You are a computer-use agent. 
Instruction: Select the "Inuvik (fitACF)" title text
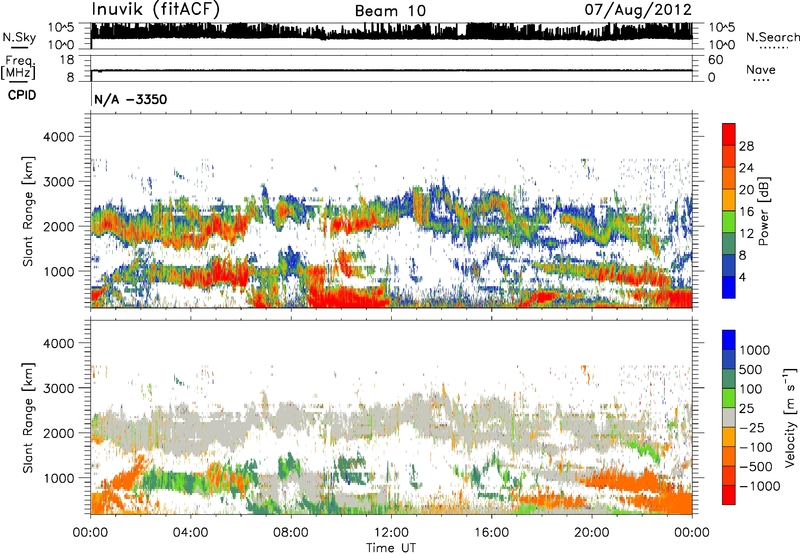click(x=155, y=9)
